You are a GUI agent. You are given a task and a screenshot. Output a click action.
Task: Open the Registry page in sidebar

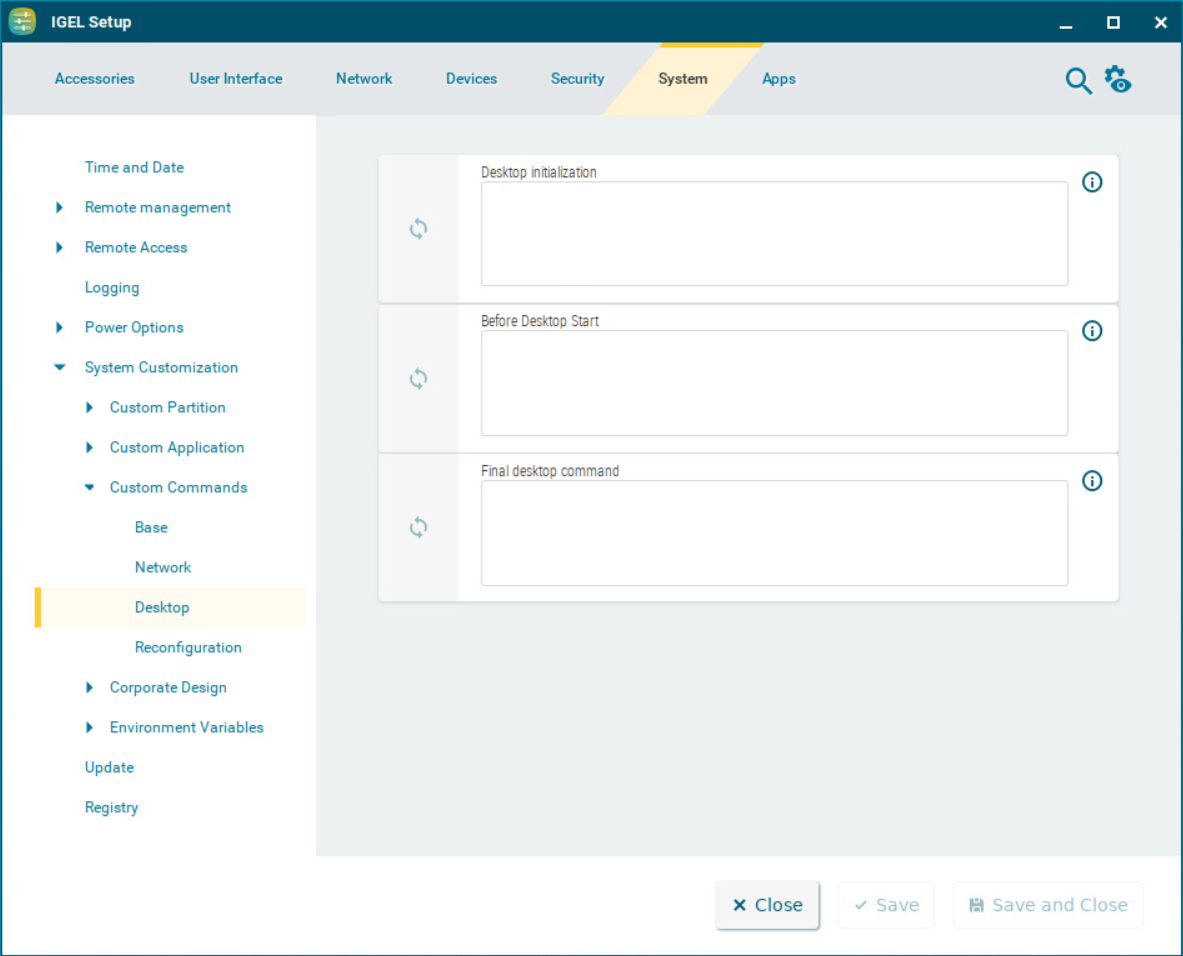pos(111,808)
